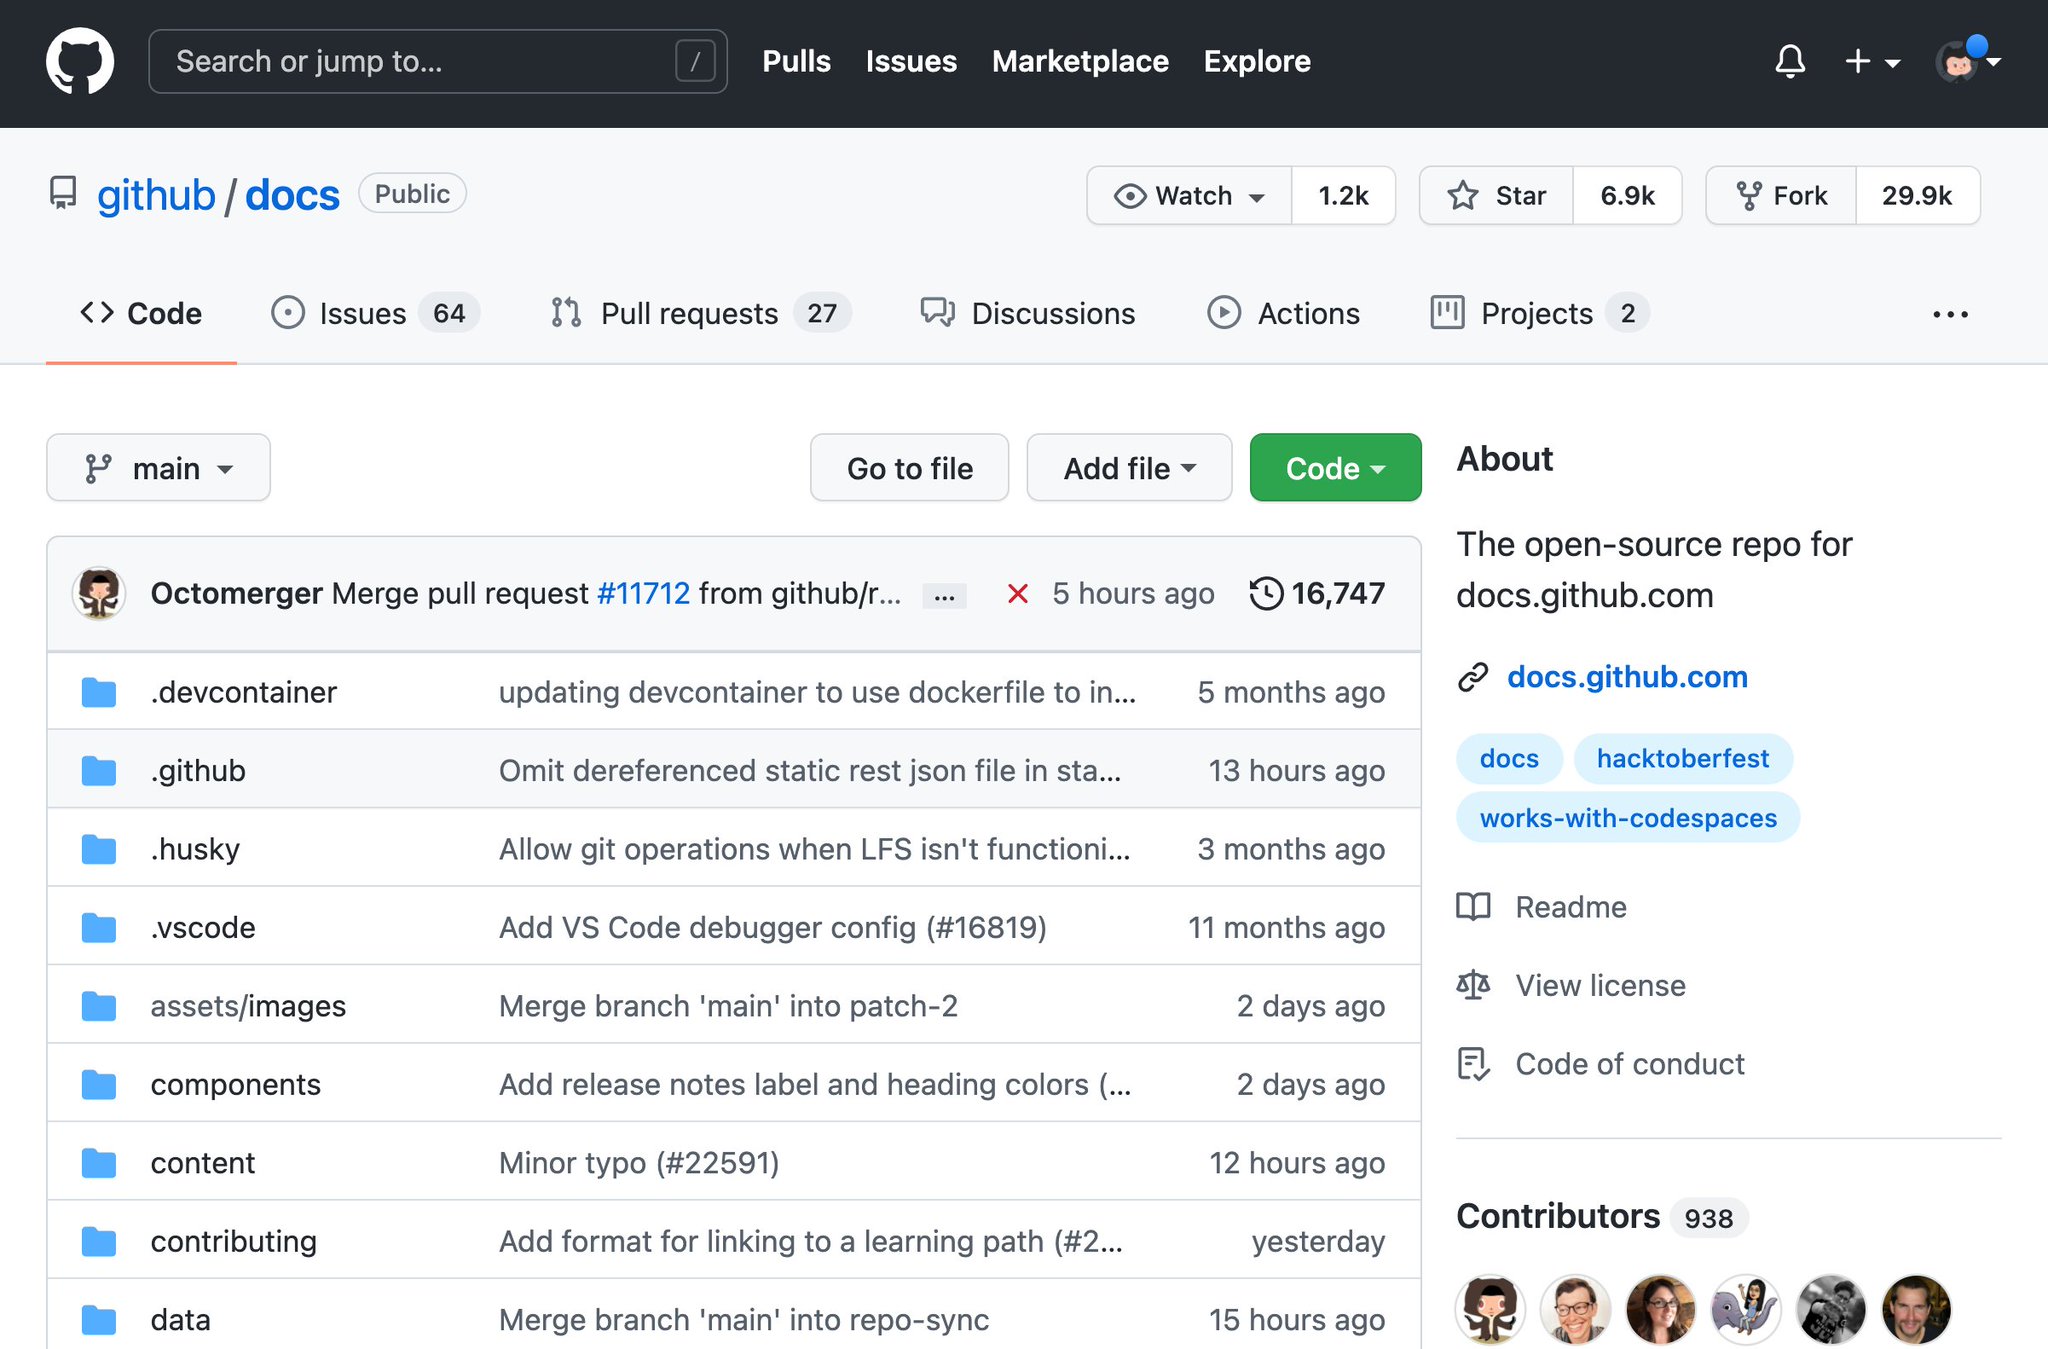
Task: Expand the truncated commit message ellipsis
Action: coord(943,594)
